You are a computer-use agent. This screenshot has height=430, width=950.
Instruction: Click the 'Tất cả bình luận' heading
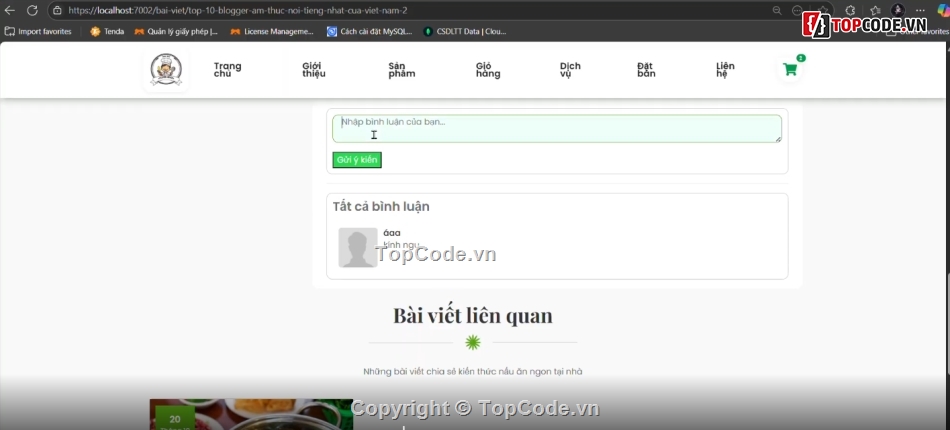point(381,207)
